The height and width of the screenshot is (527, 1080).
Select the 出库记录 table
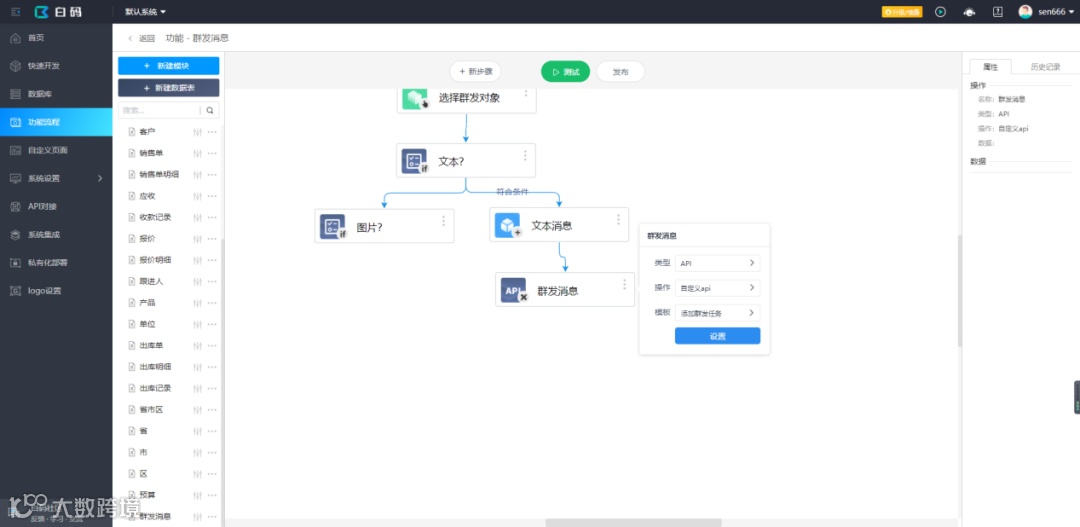point(155,388)
